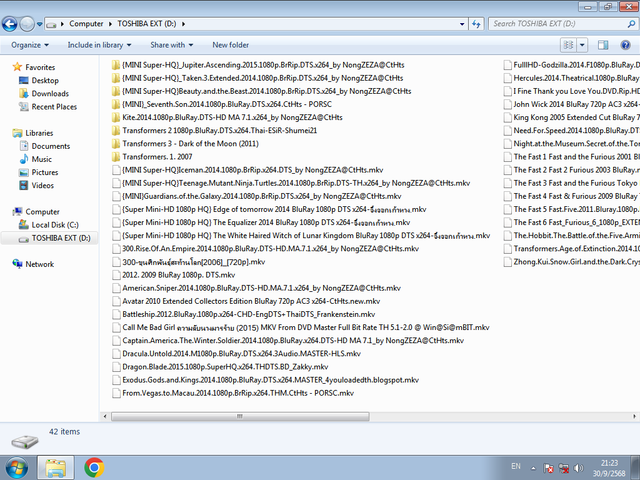Open Recent Places in Favorites
This screenshot has height=480, width=640.
[x=54, y=107]
